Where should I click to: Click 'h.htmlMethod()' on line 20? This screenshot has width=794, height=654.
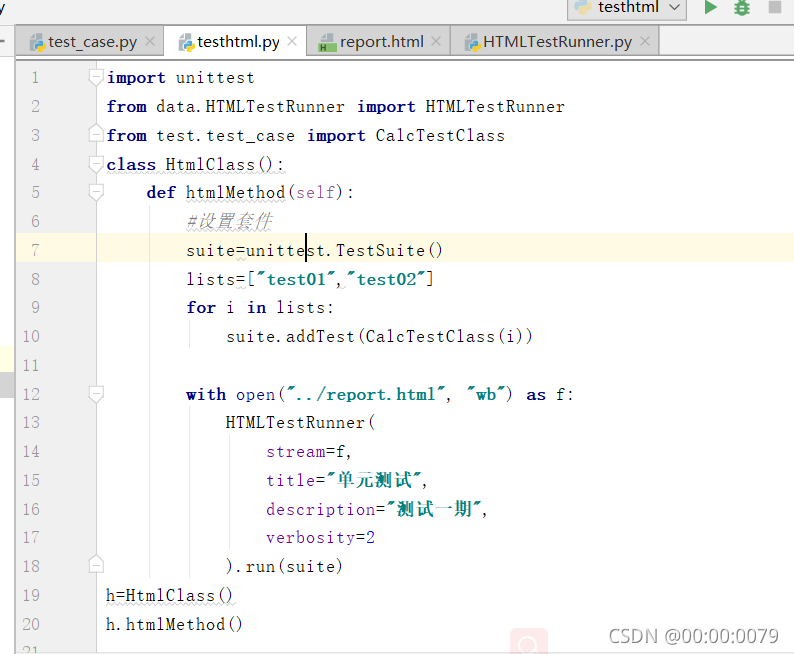pos(174,624)
